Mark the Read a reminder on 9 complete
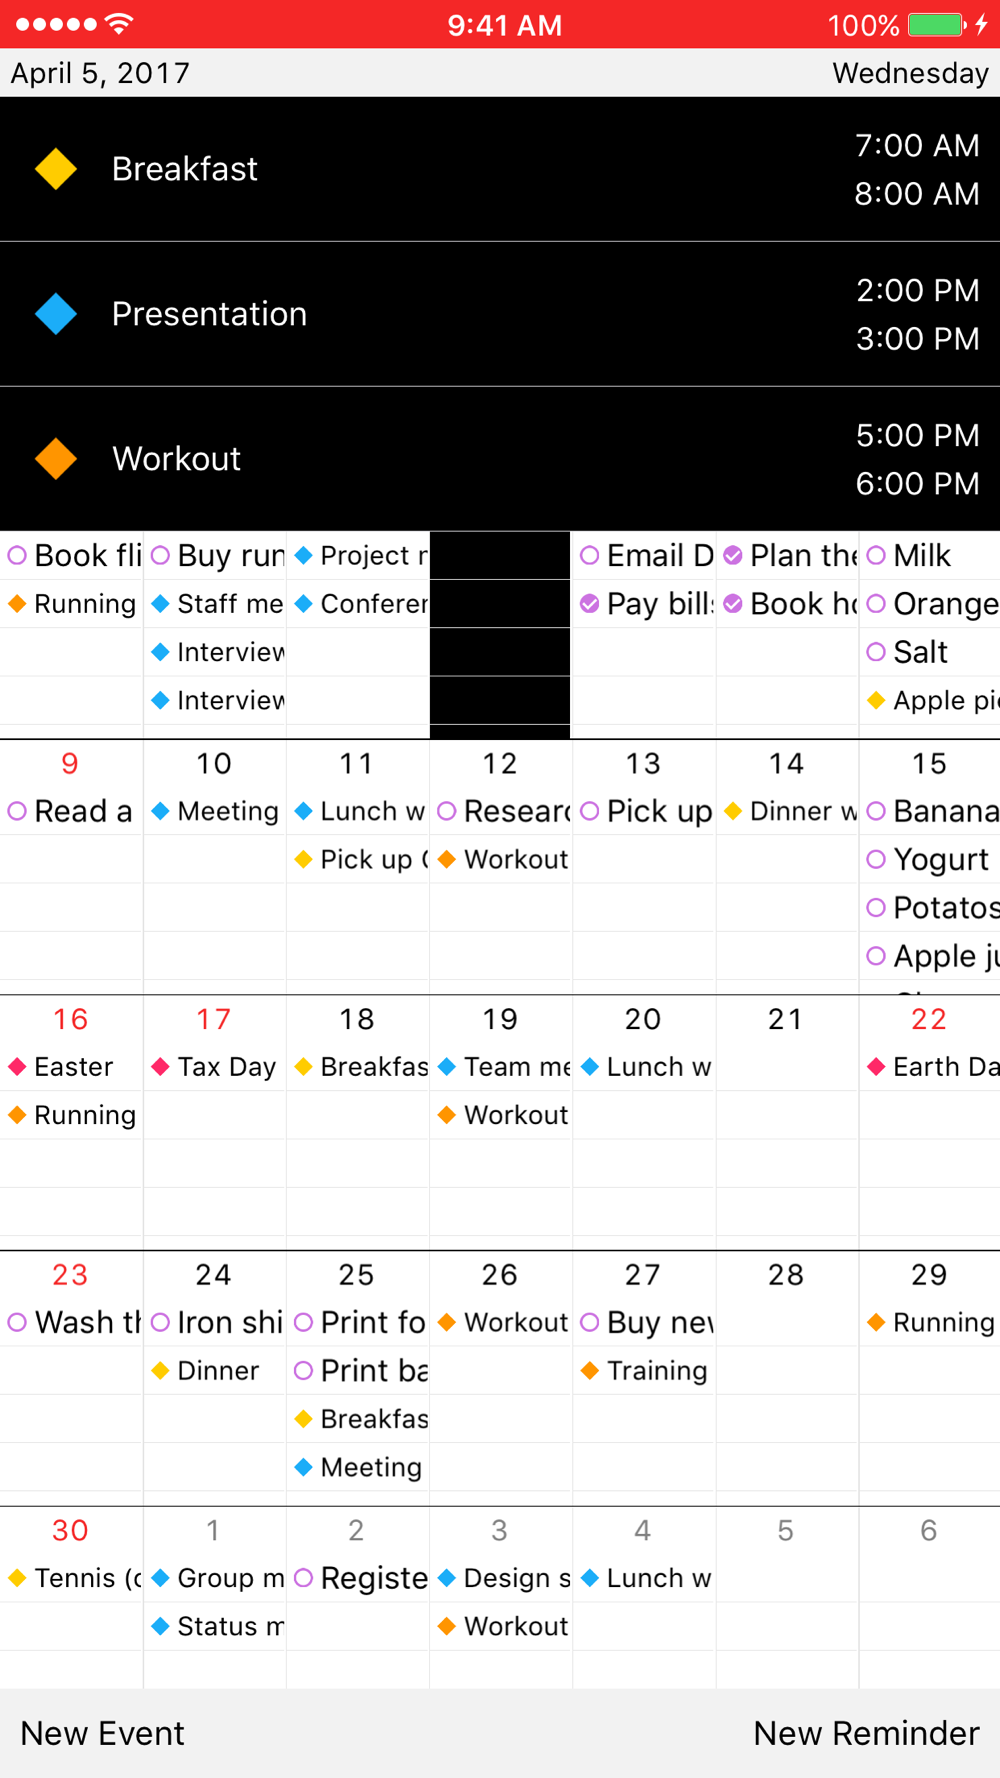Viewport: 1000px width, 1778px height. pyautogui.click(x=17, y=811)
